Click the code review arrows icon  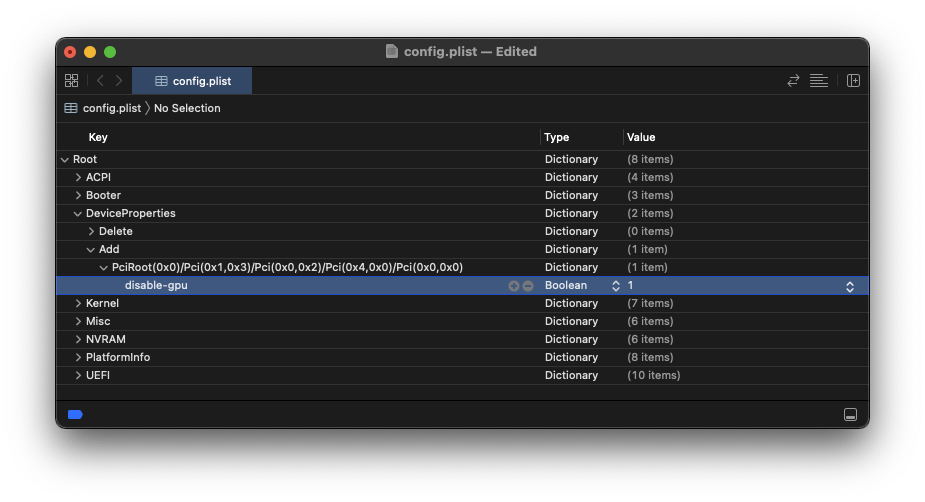(x=793, y=81)
